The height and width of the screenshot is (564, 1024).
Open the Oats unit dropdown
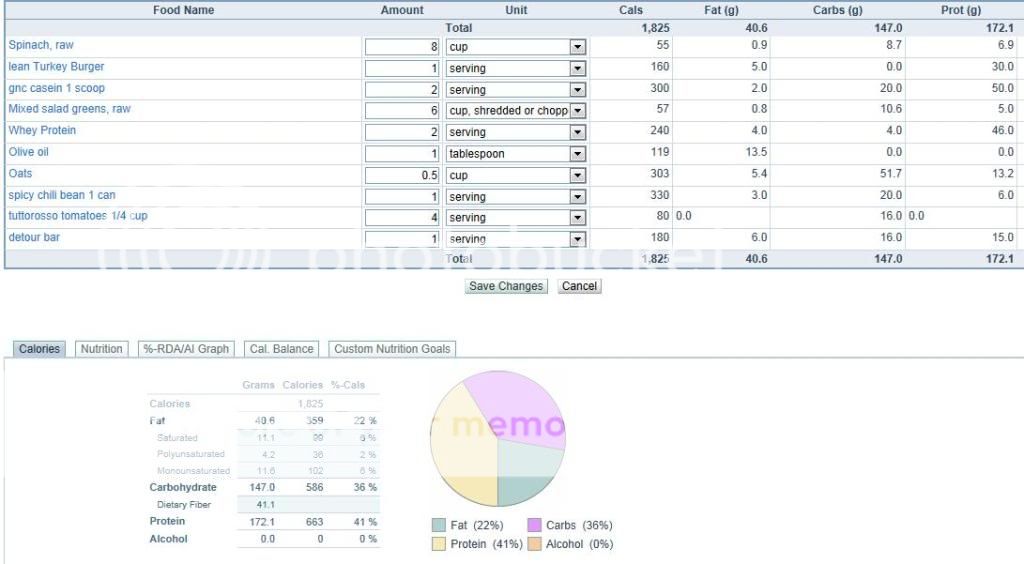pos(577,175)
